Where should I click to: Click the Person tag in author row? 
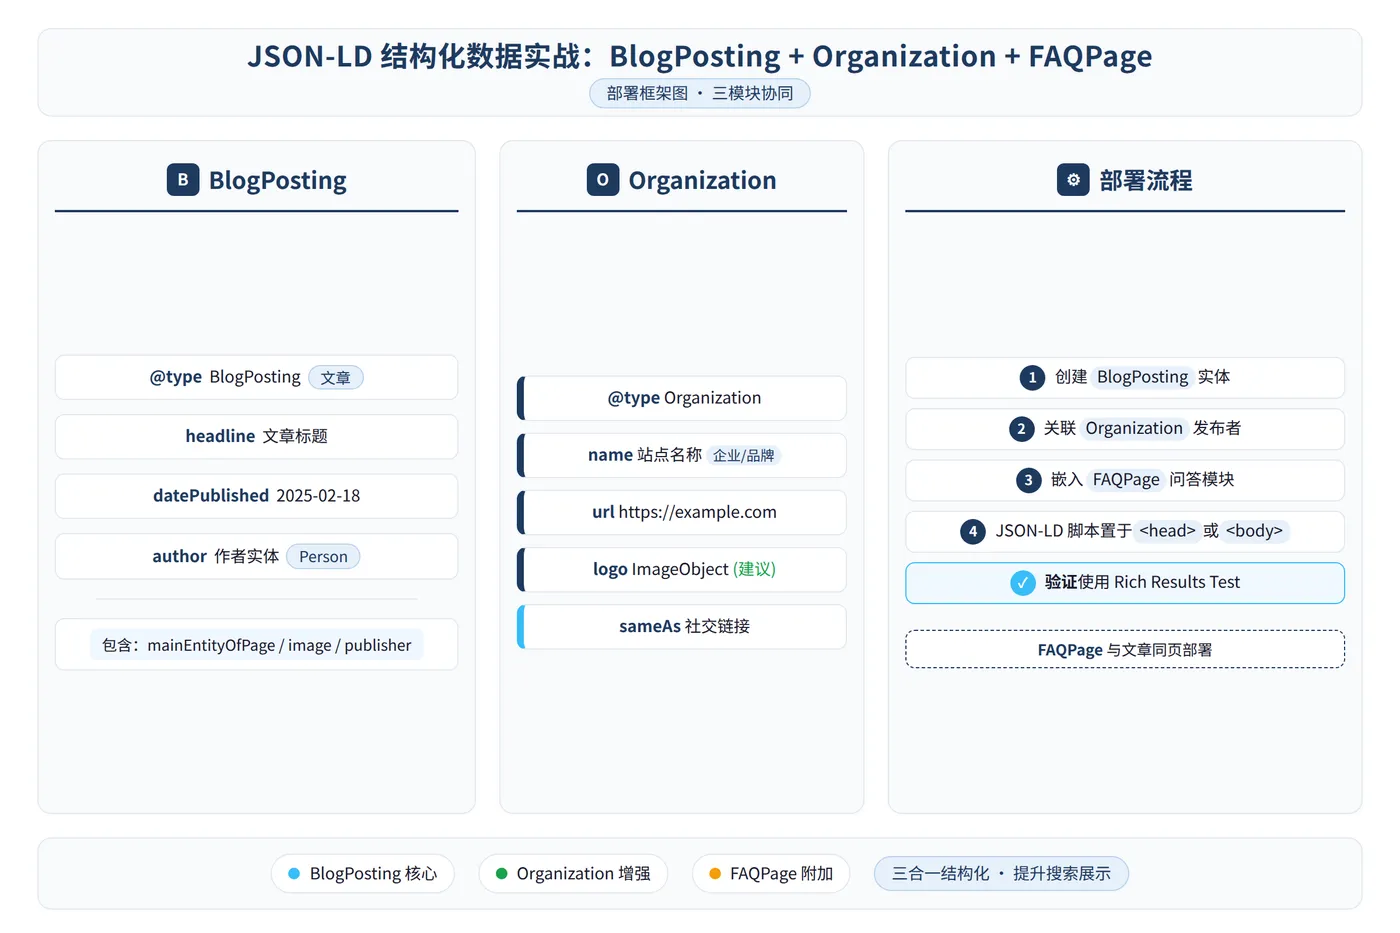(x=323, y=557)
